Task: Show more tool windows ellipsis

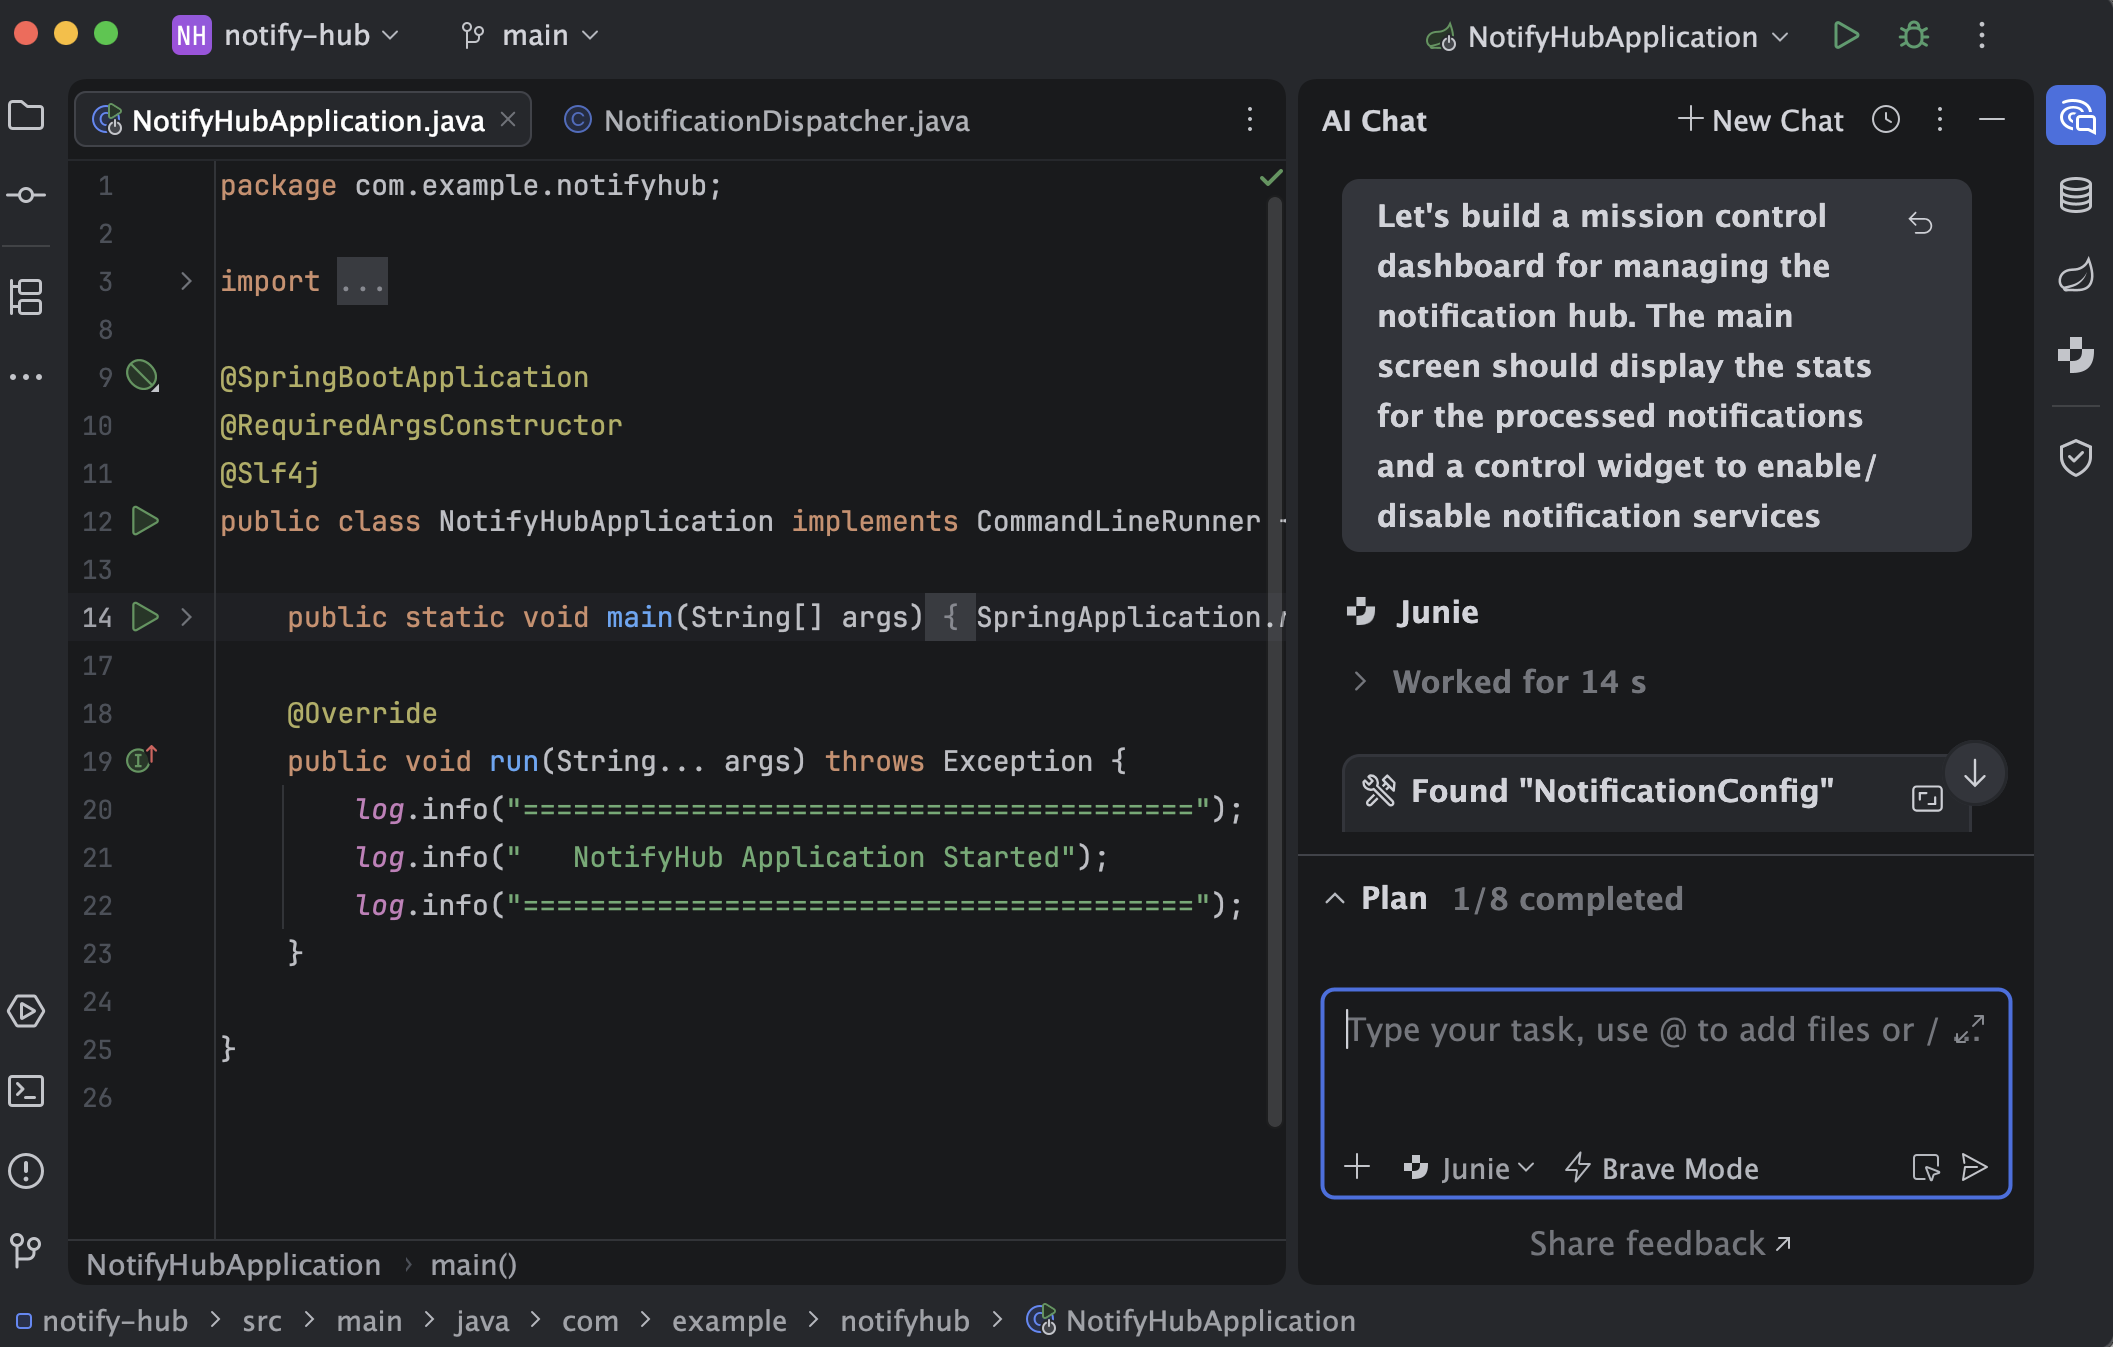Action: point(26,377)
